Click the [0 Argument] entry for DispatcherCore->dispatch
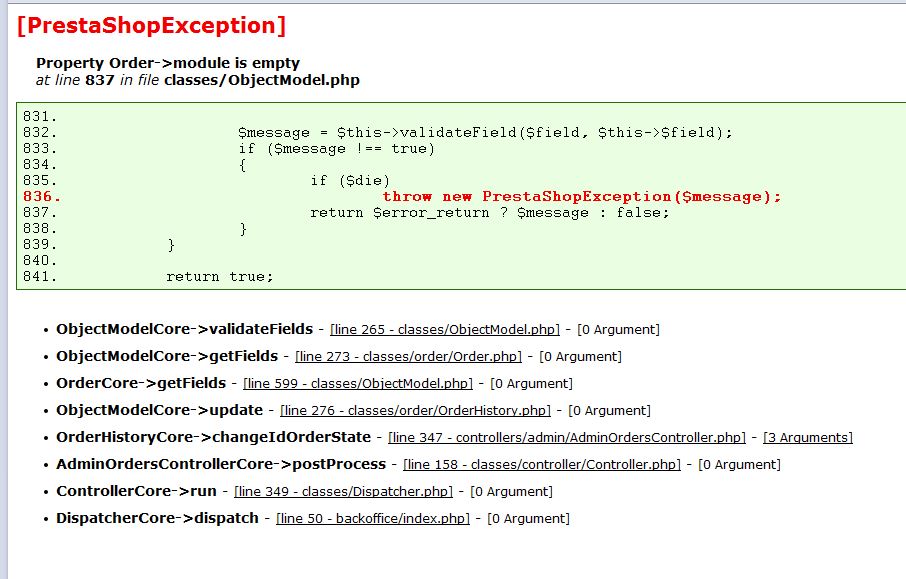The image size is (906, 579). pos(528,518)
